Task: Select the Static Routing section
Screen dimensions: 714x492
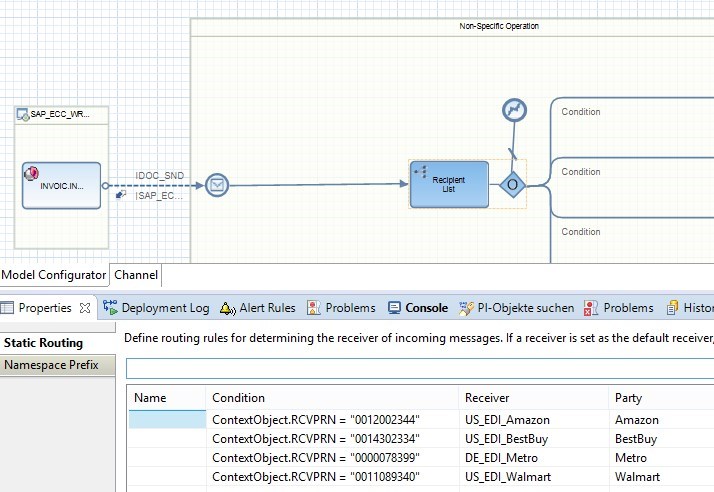Action: point(57,343)
